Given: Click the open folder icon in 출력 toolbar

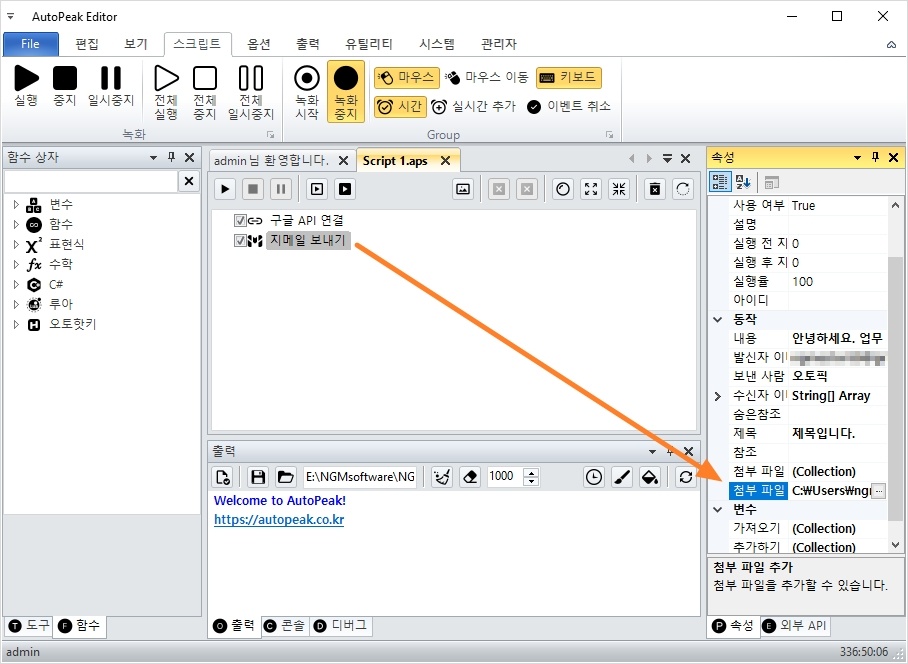Looking at the screenshot, I should 285,477.
